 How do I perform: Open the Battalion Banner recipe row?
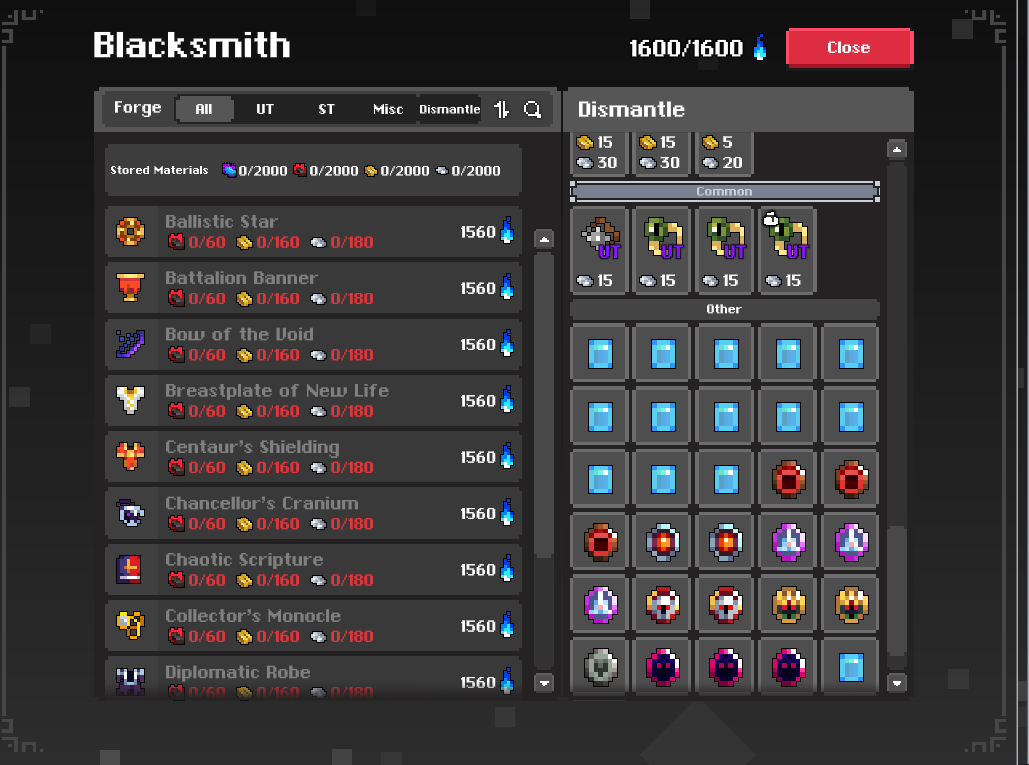pos(314,288)
